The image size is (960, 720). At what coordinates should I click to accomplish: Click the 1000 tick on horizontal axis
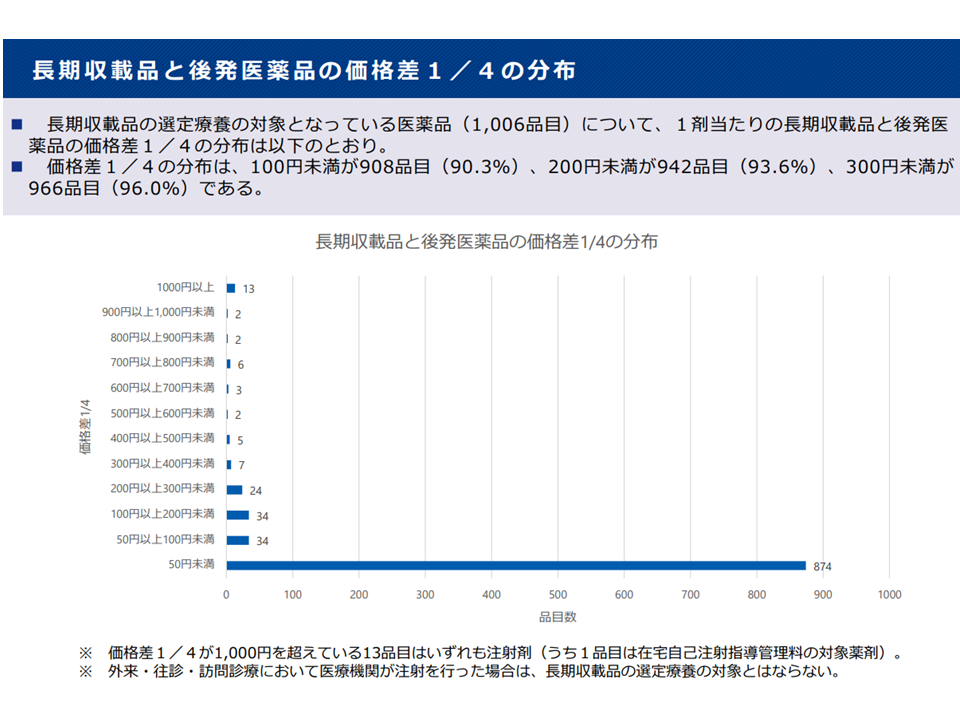pyautogui.click(x=888, y=595)
